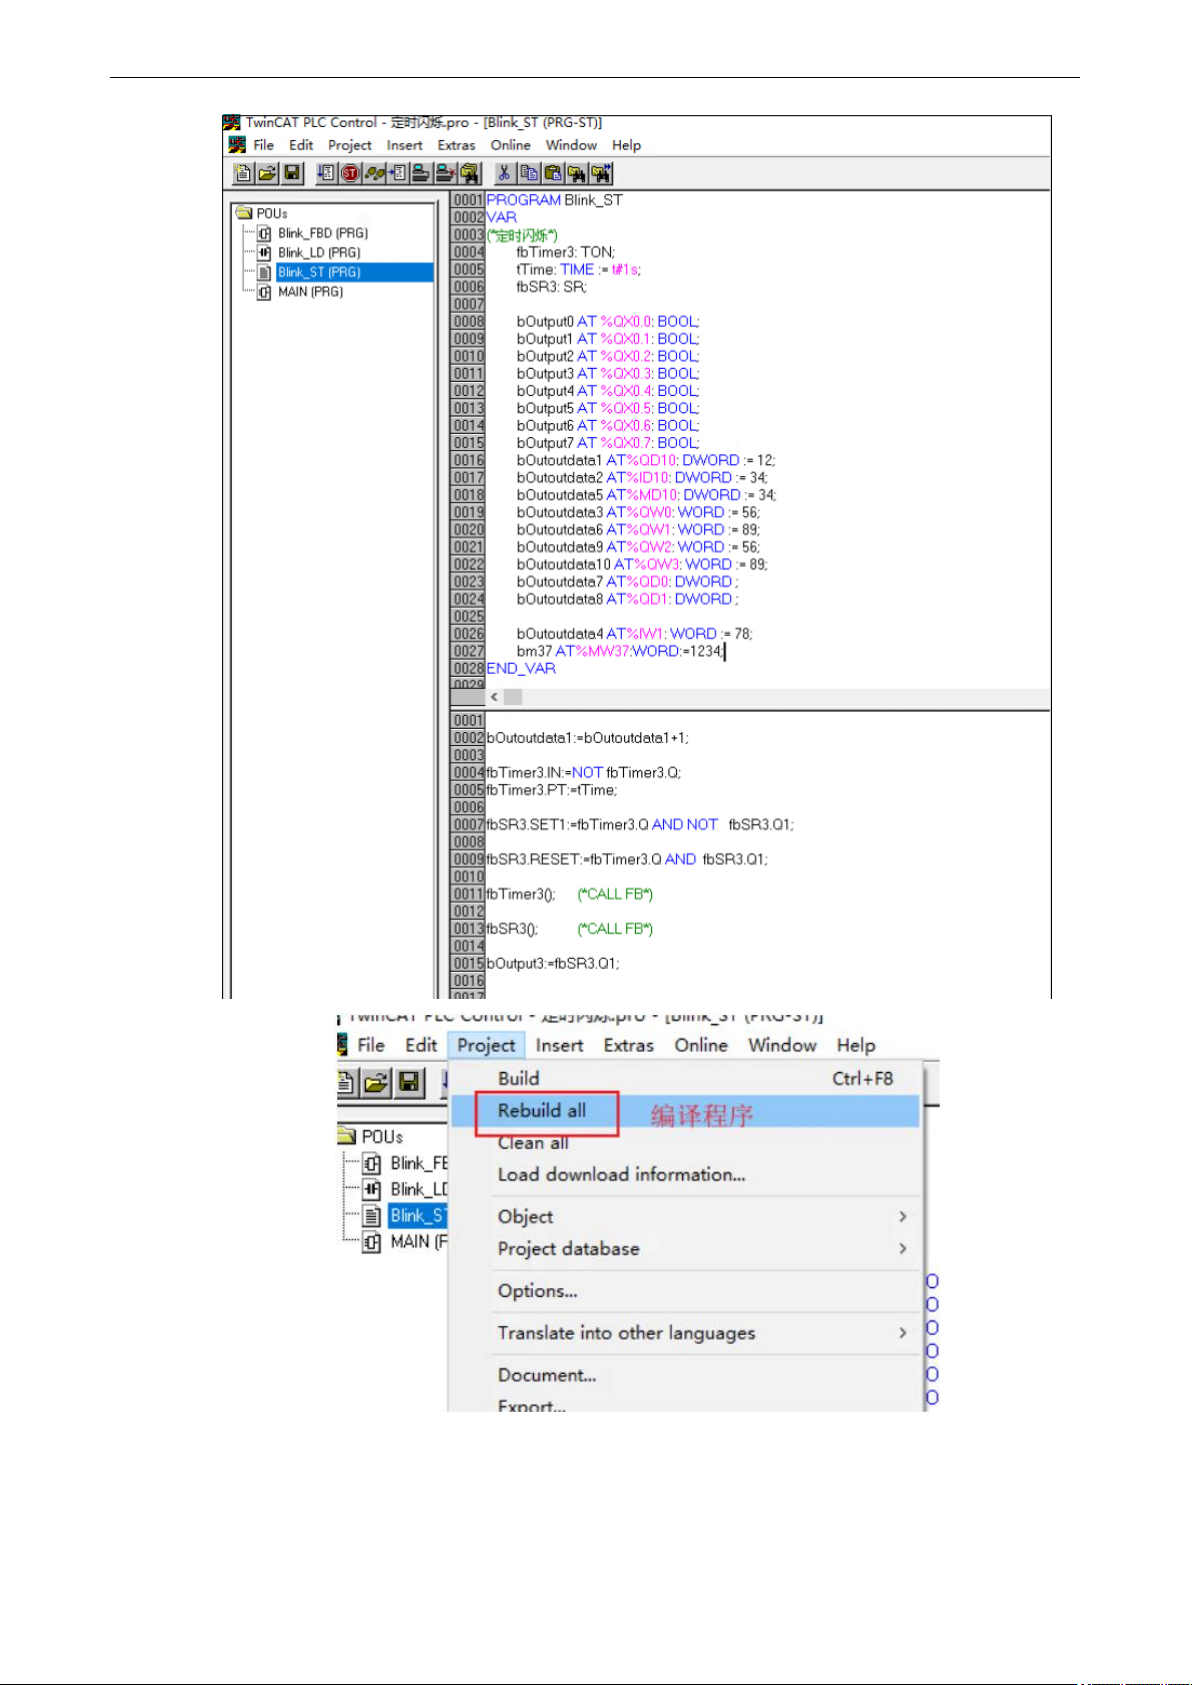This screenshot has height=1685, width=1192.
Task: Select Blink_ST (PRG) in the full POU tree
Action: [x=354, y=272]
